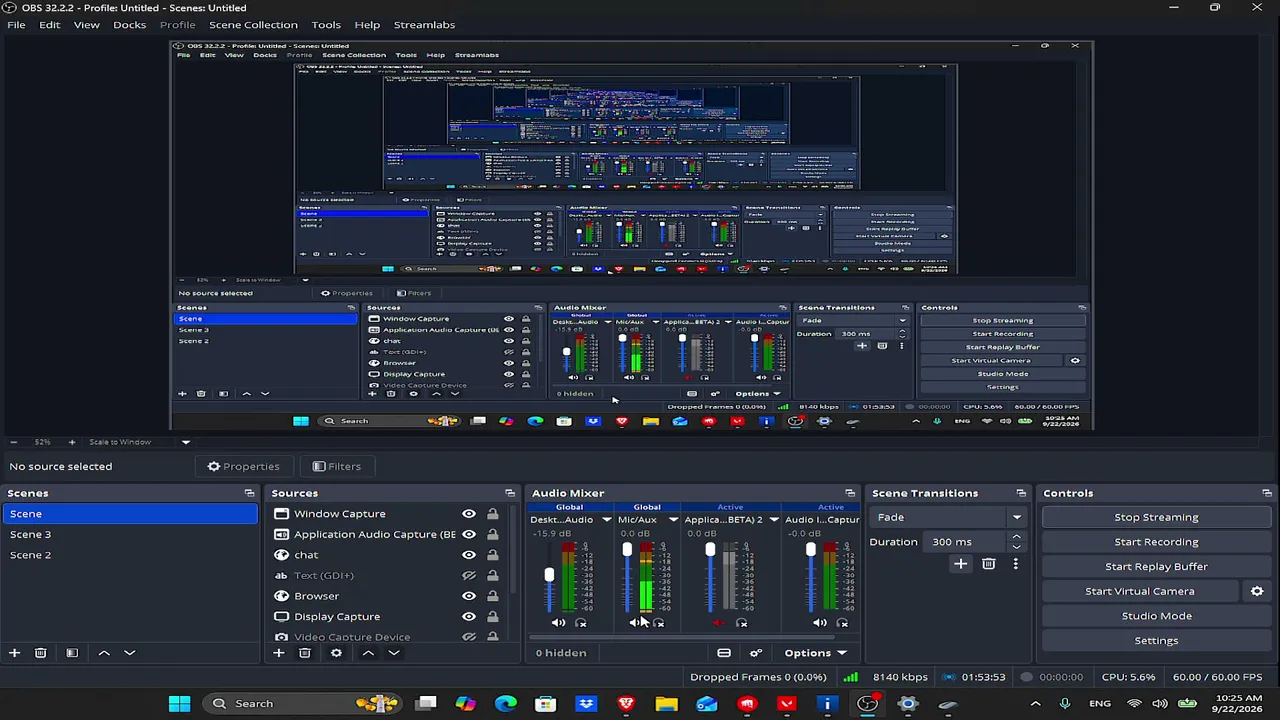The image size is (1280, 720).
Task: Adjust the Mic/Aux volume slider handle
Action: point(627,549)
